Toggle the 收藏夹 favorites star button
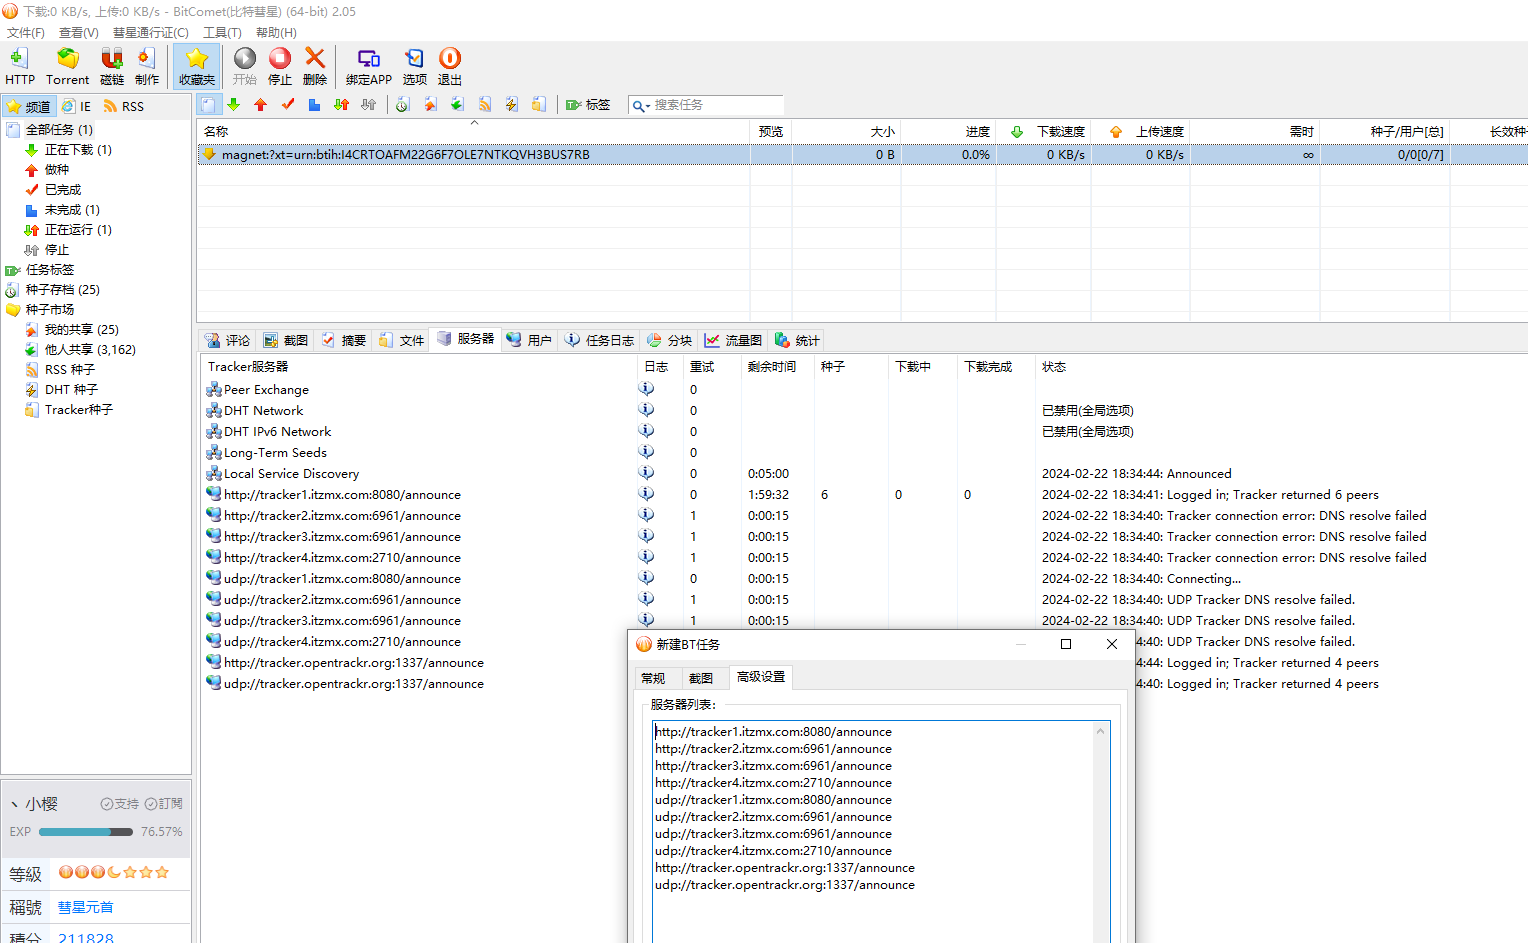This screenshot has height=943, width=1528. pos(197,66)
